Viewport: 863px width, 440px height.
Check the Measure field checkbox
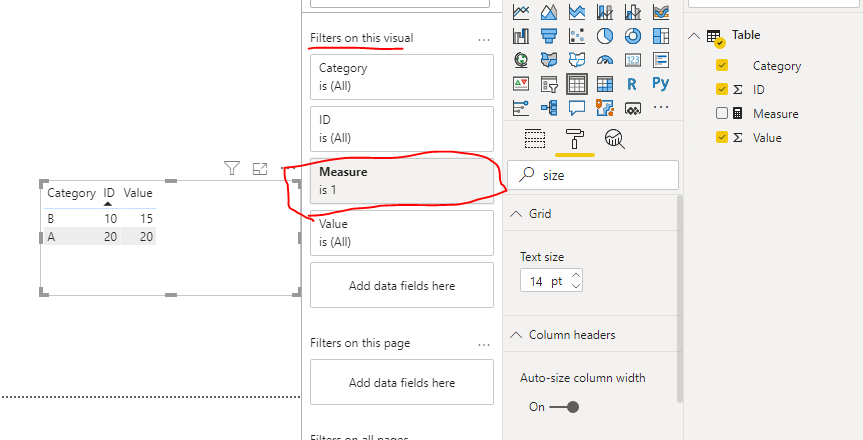(722, 113)
